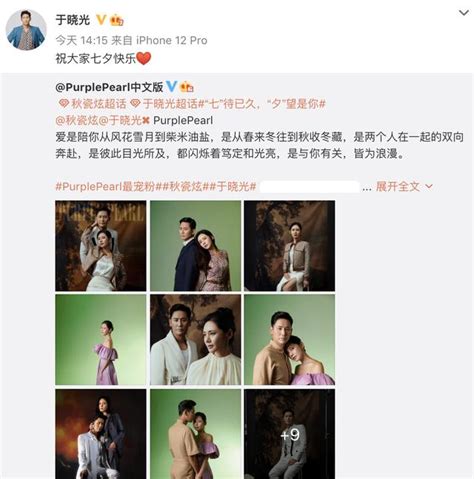Open the 于晓光超话 super topic link
474x479 pixels.
click(170, 104)
